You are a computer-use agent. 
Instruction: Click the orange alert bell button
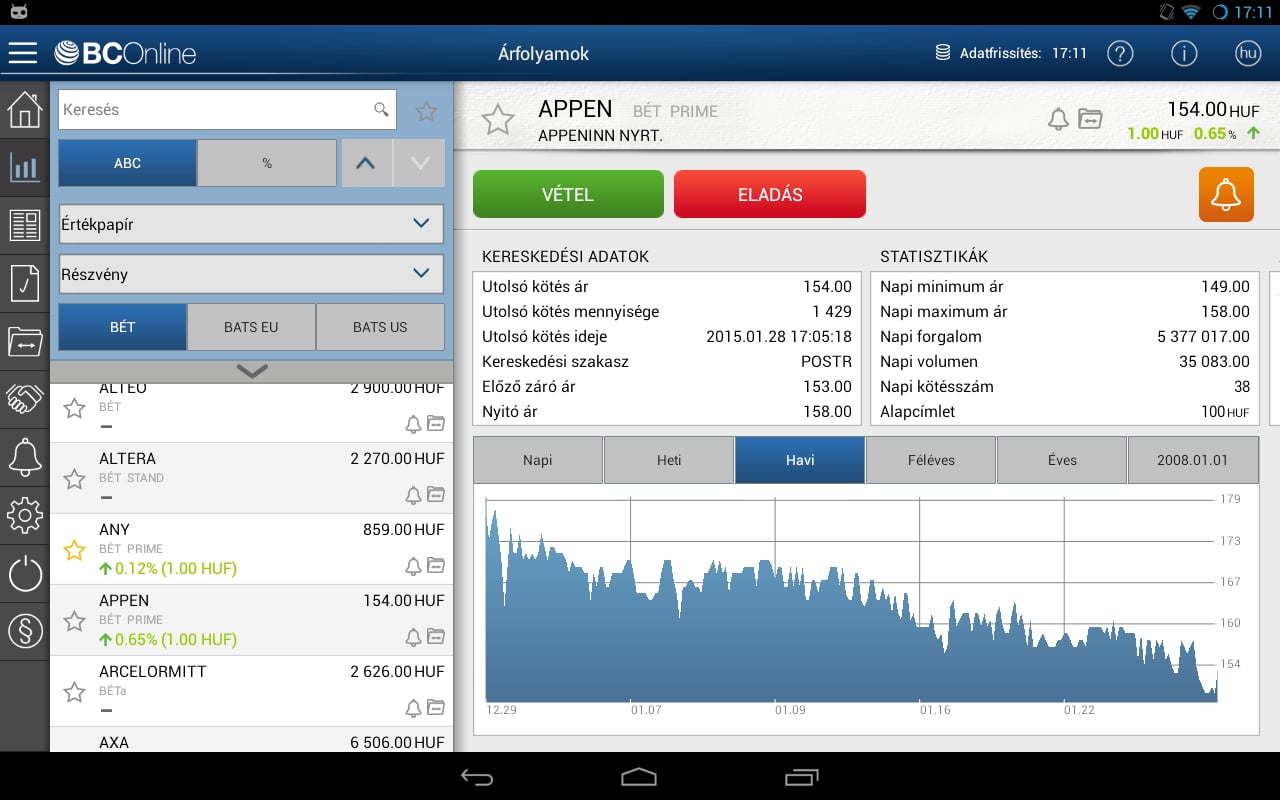(1226, 194)
